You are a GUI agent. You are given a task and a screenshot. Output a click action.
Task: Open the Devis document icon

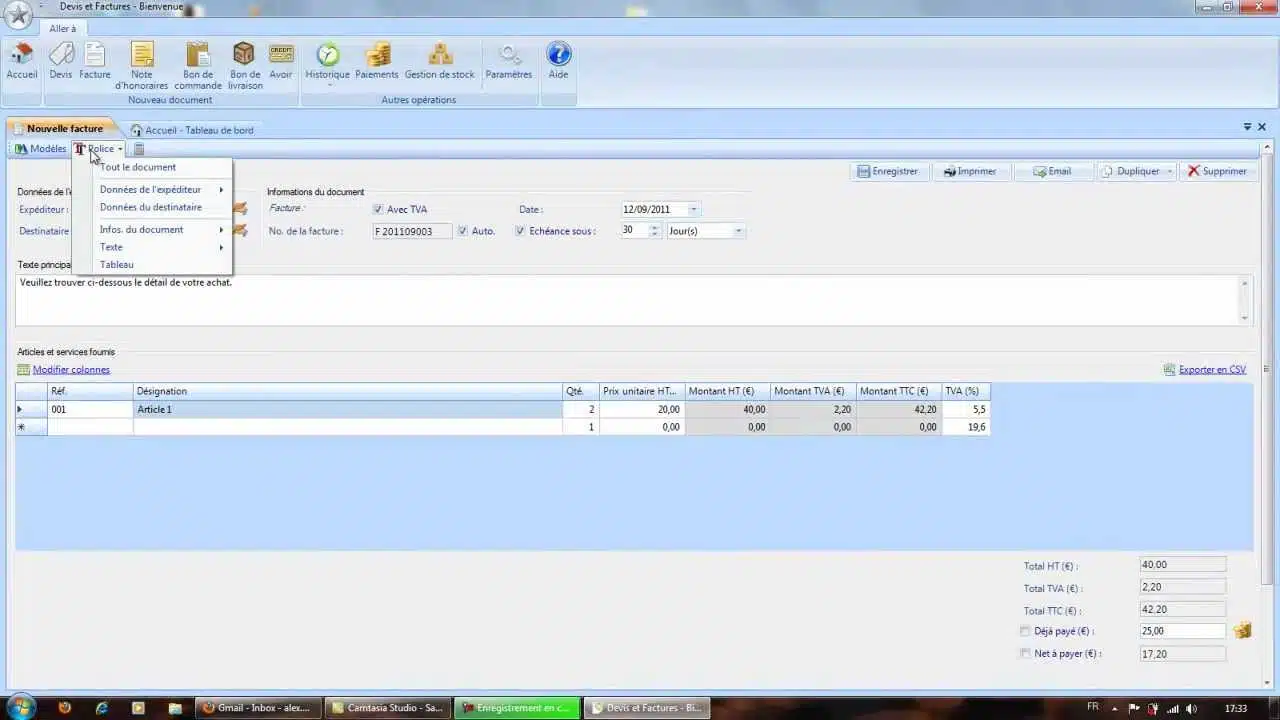[x=61, y=56]
